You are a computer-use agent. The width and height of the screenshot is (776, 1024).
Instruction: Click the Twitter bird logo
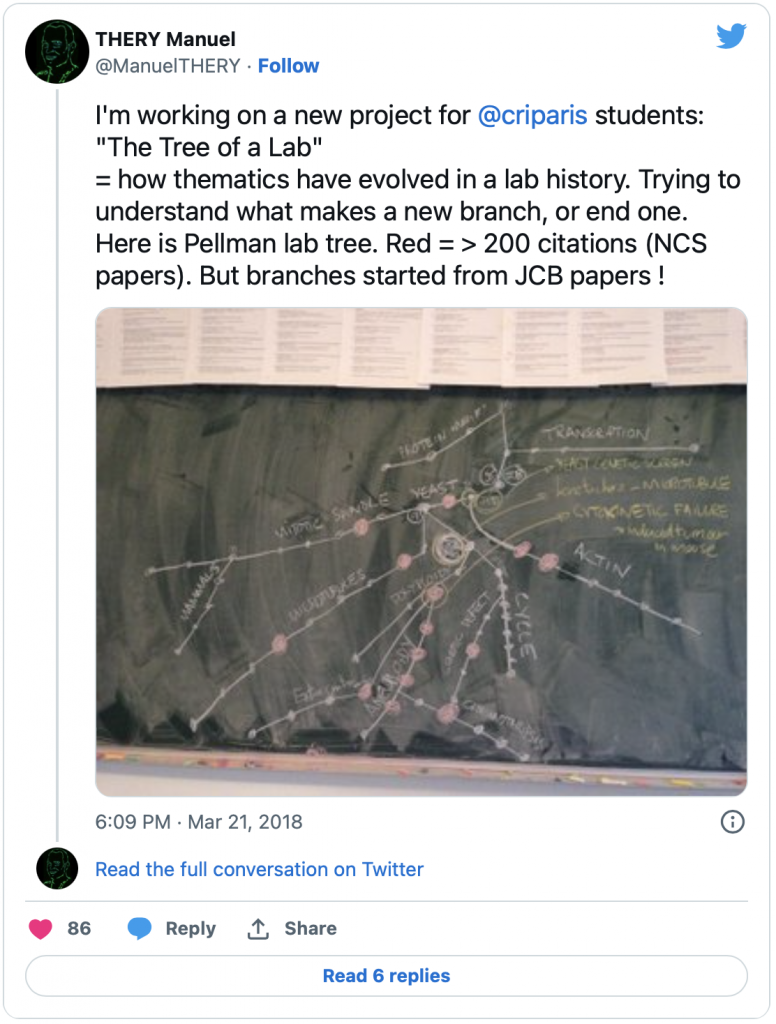[x=731, y=36]
